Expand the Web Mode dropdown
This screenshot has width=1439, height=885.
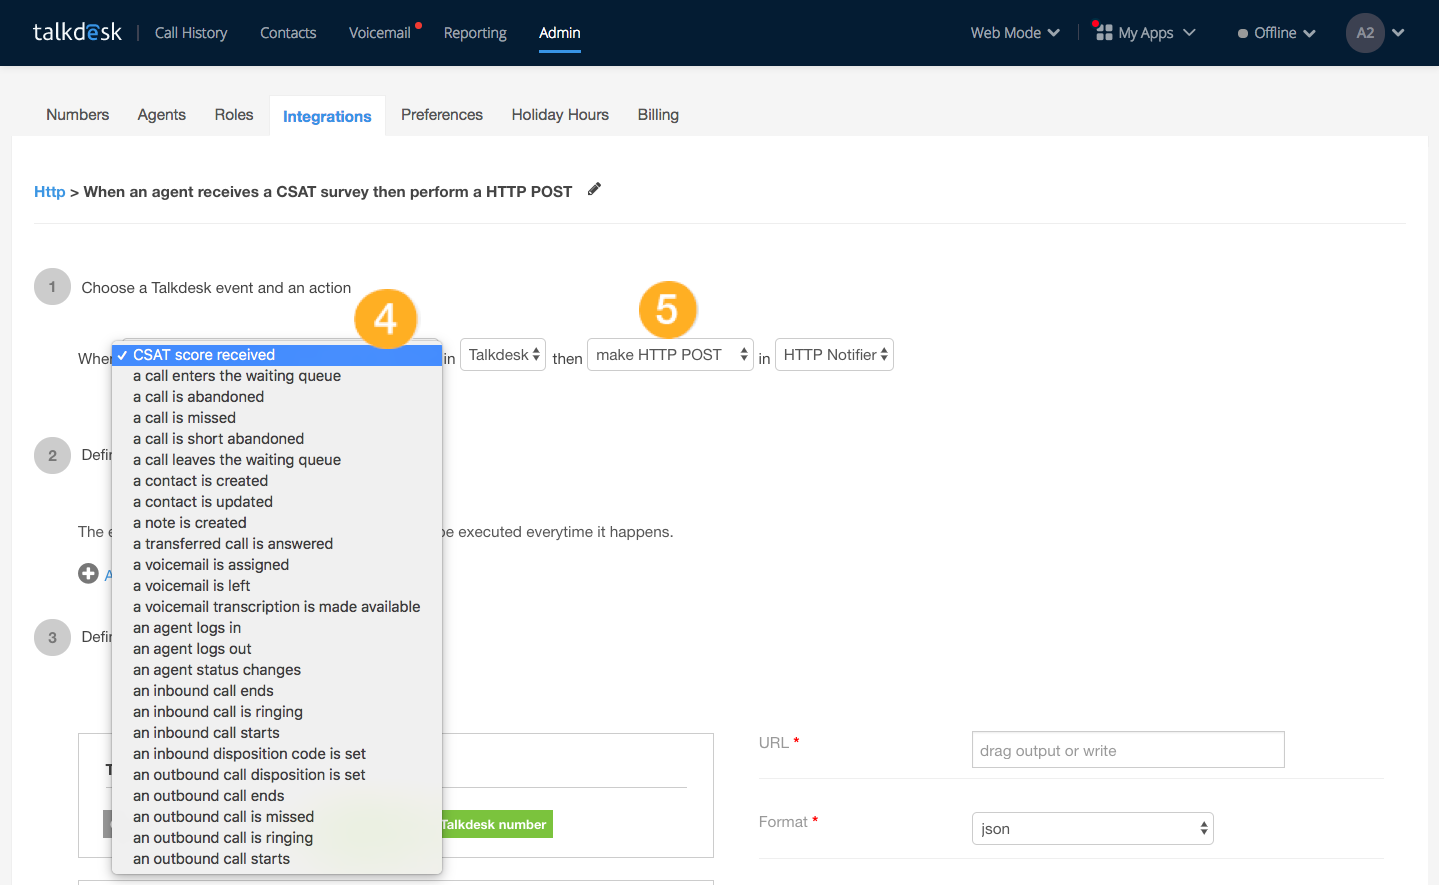1014,32
